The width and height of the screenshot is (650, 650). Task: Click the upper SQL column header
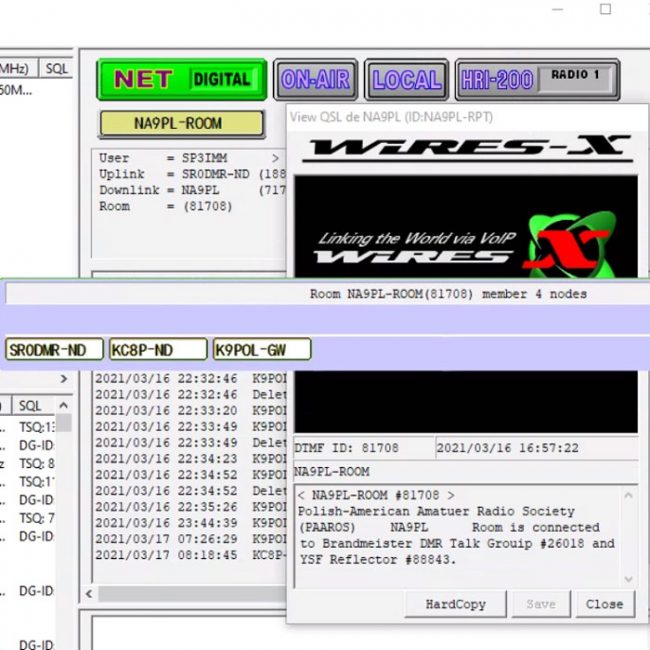pyautogui.click(x=57, y=68)
